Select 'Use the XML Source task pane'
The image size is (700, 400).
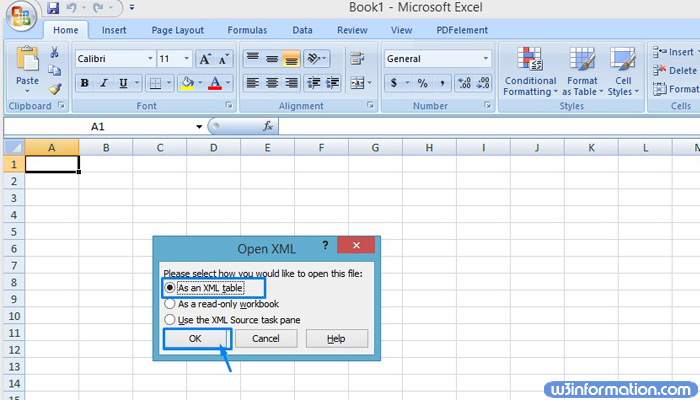233,320
